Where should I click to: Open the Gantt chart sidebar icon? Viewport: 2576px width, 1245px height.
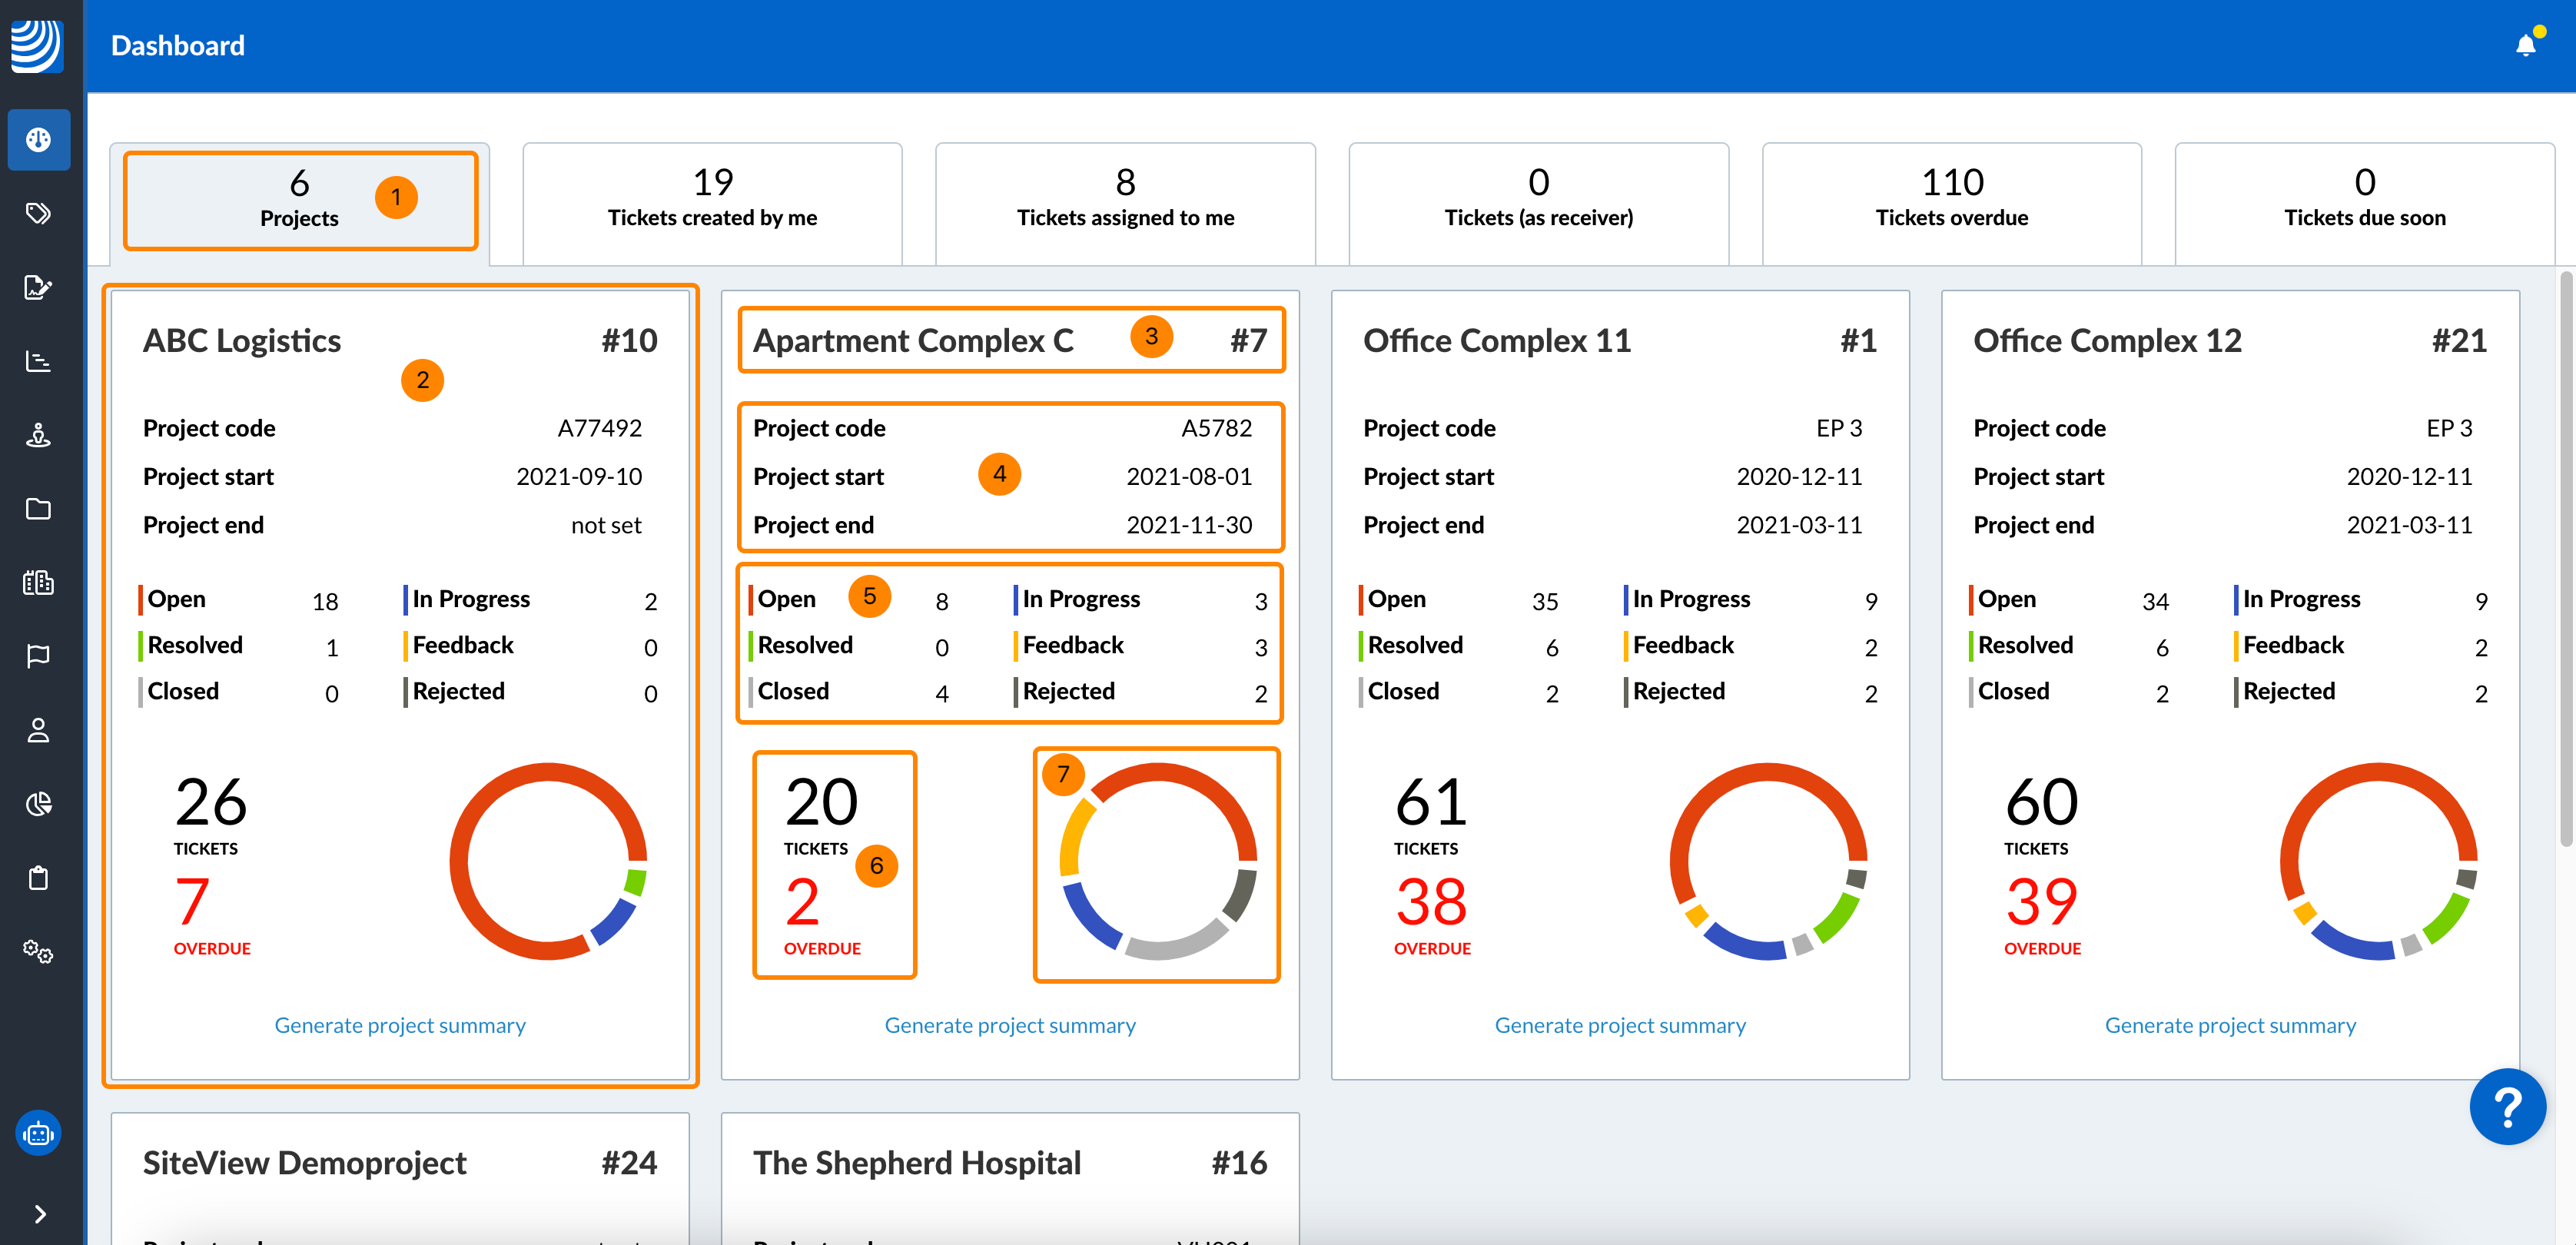[x=38, y=361]
